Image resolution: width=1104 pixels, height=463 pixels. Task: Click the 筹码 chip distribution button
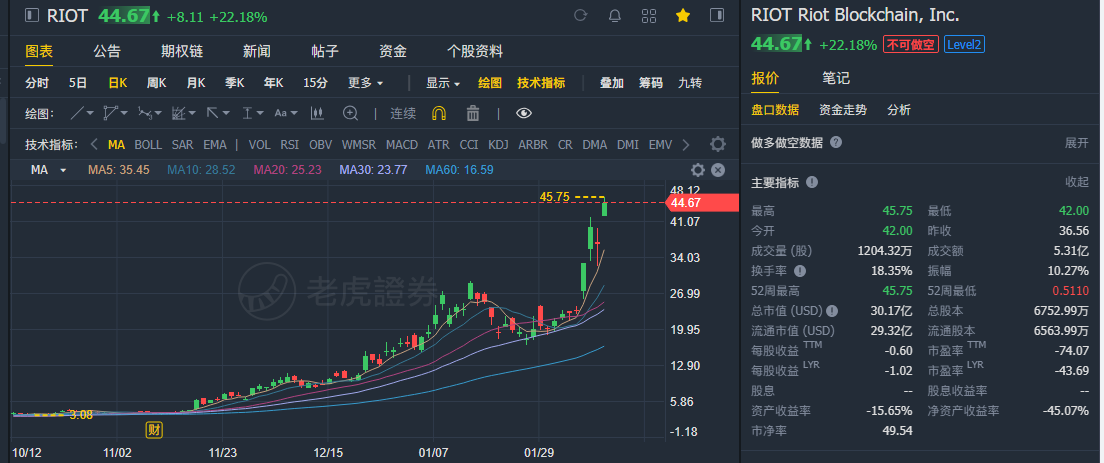651,83
